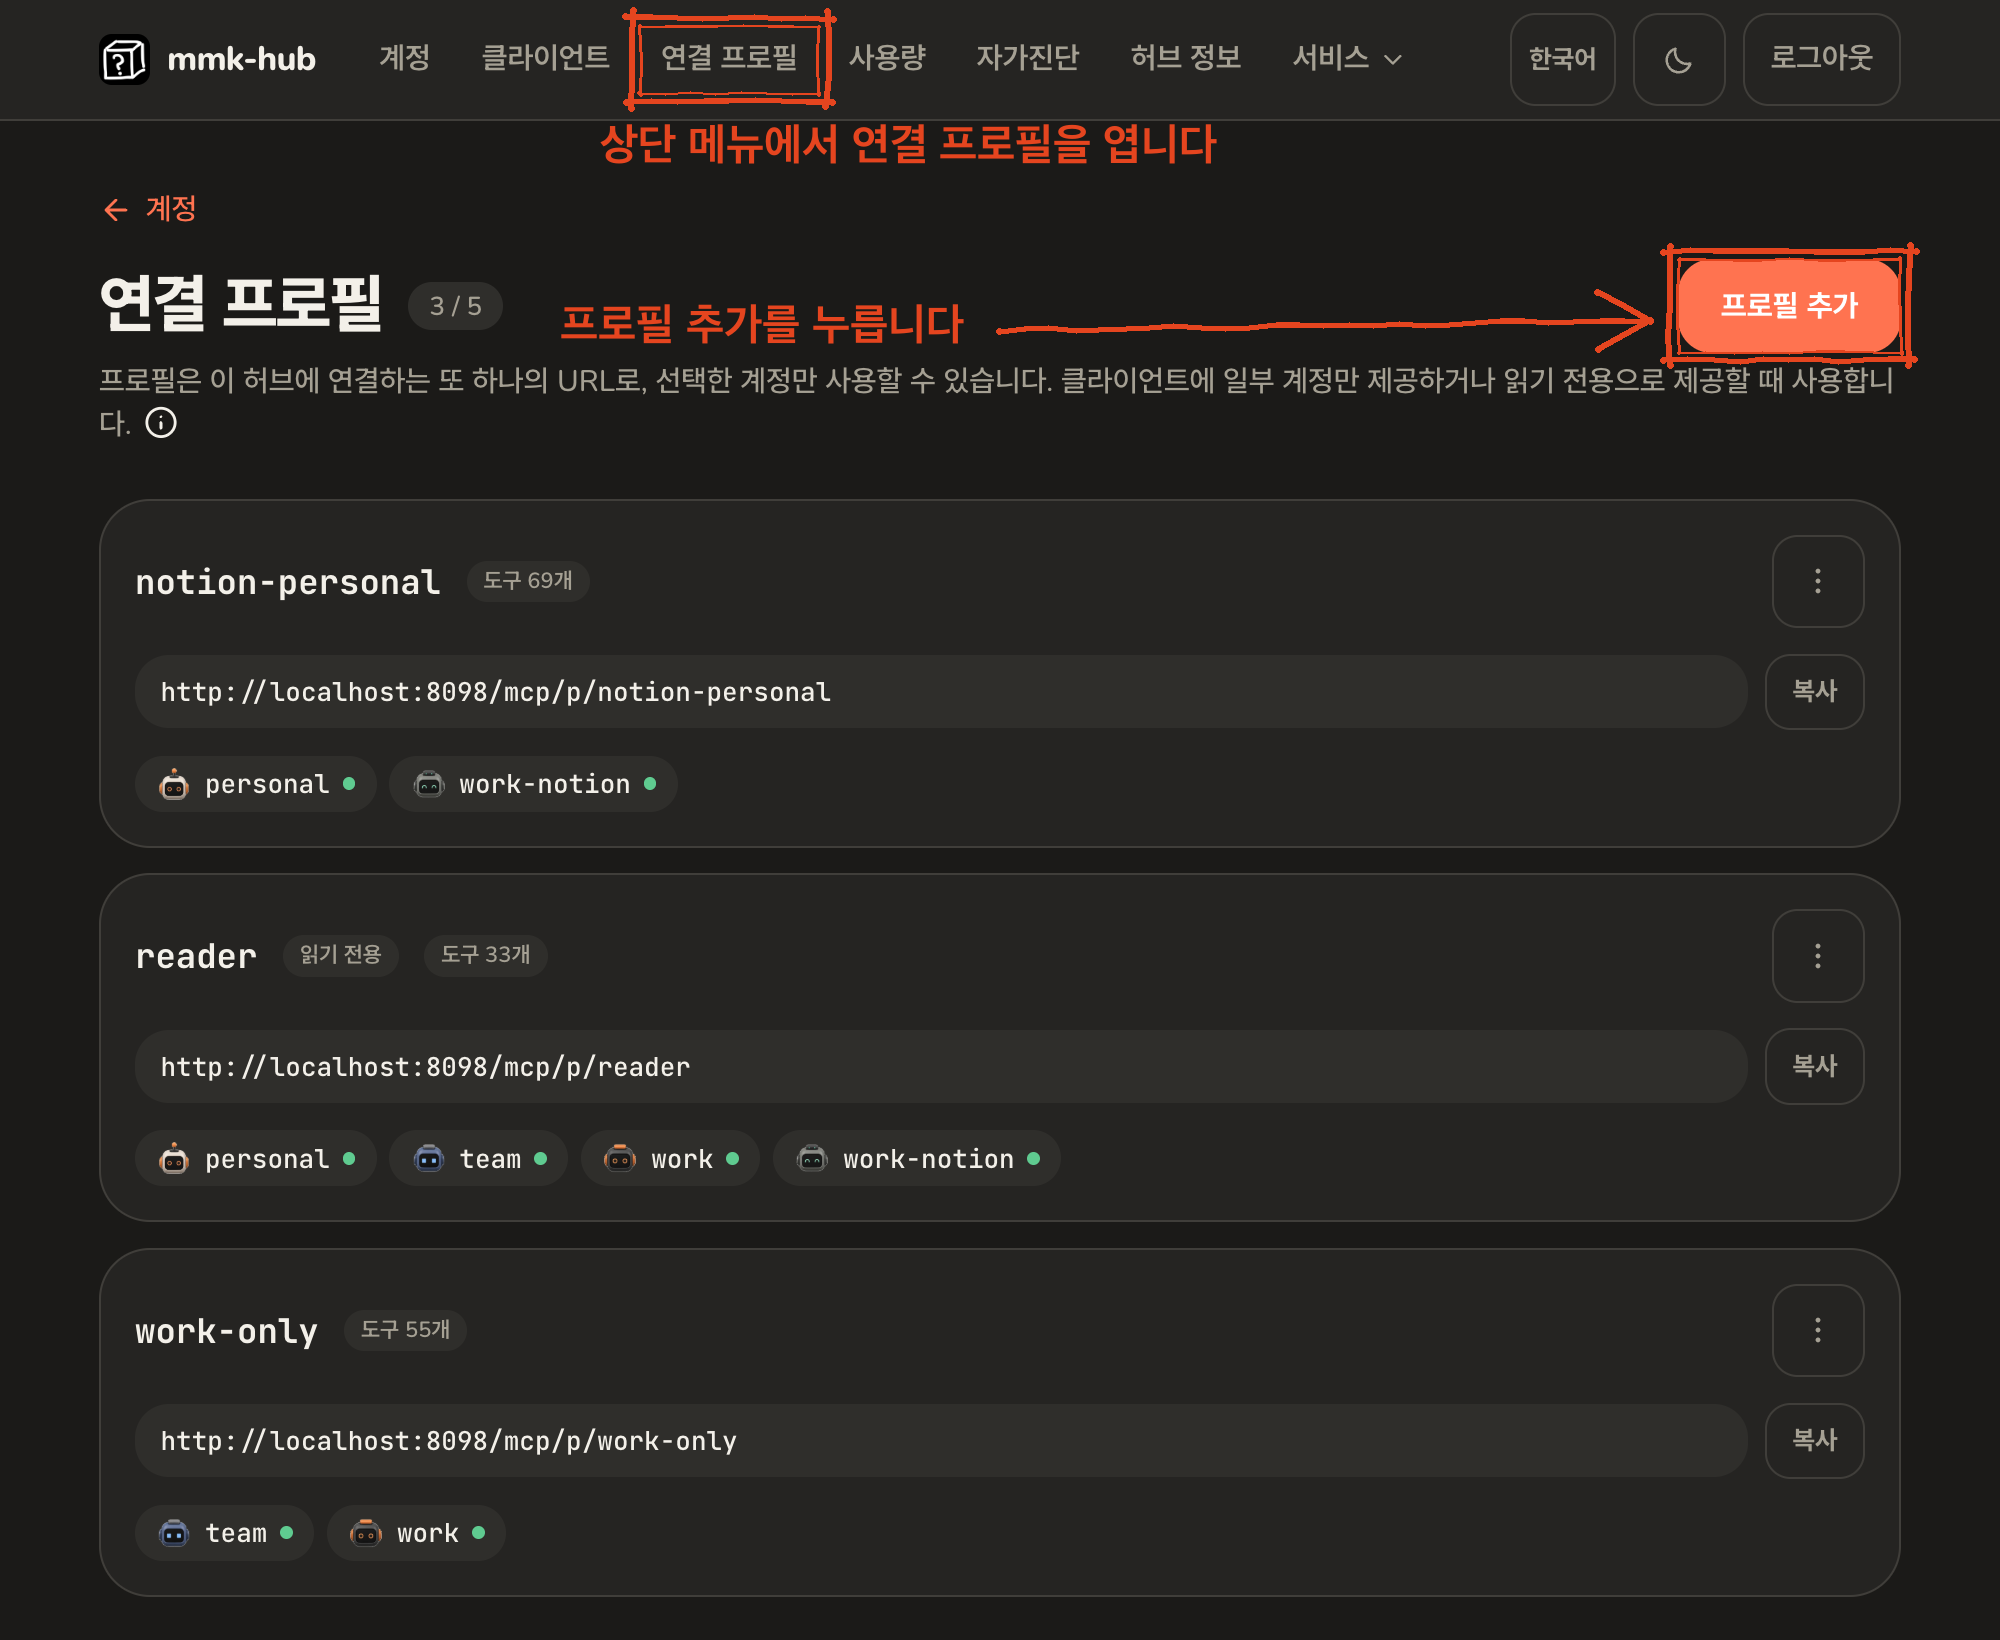Click the notion-personal profile title
Screen dimensions: 2000x1640
tap(288, 582)
